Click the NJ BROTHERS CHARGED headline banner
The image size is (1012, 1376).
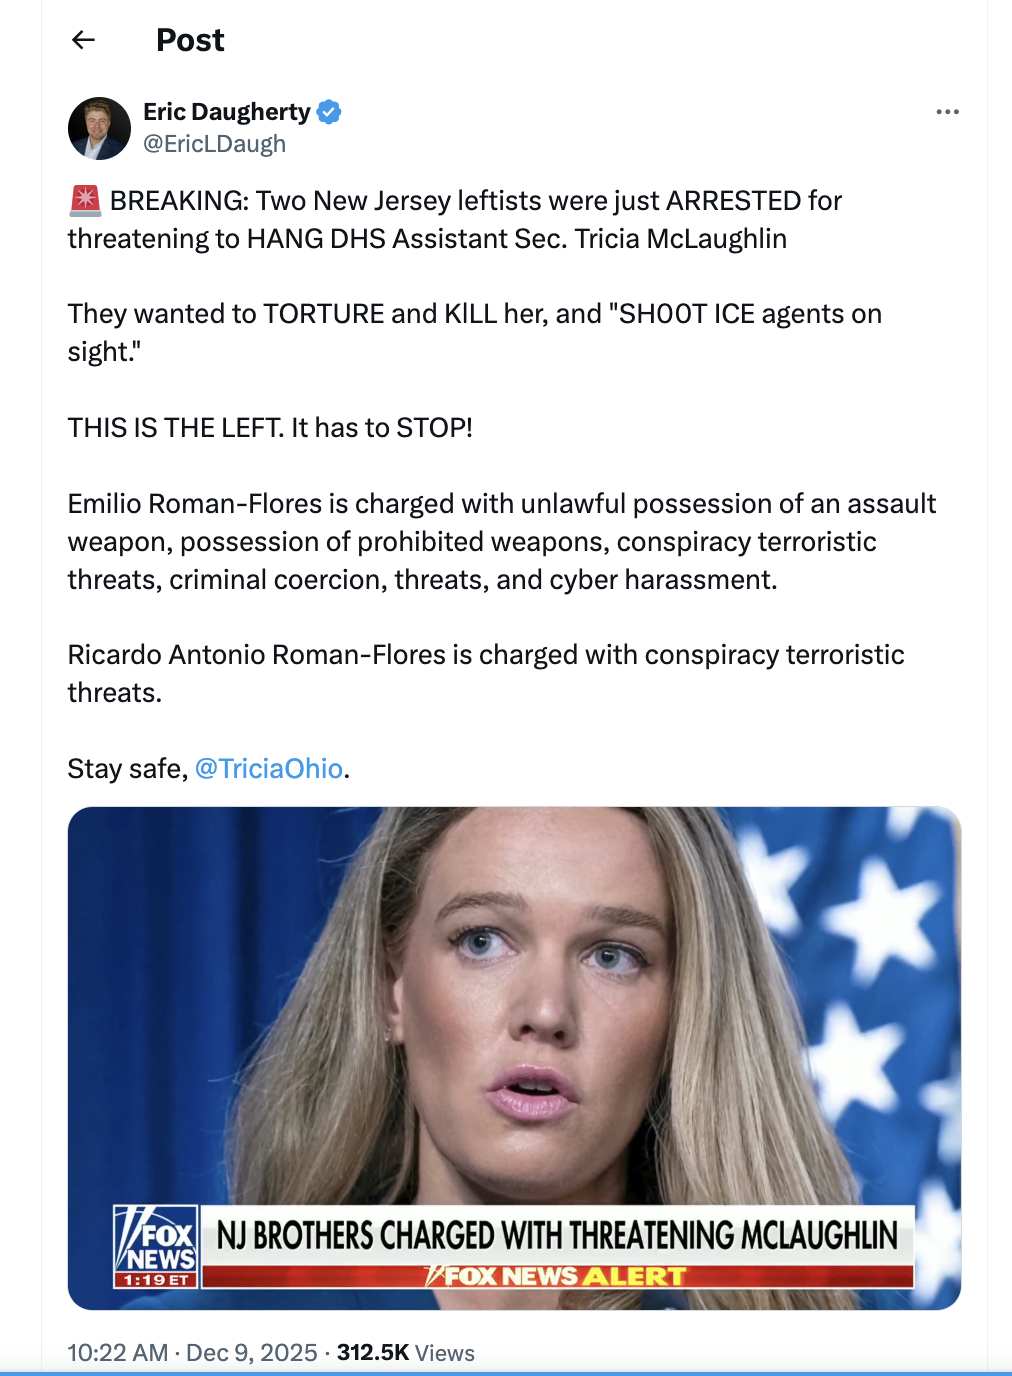[558, 1236]
